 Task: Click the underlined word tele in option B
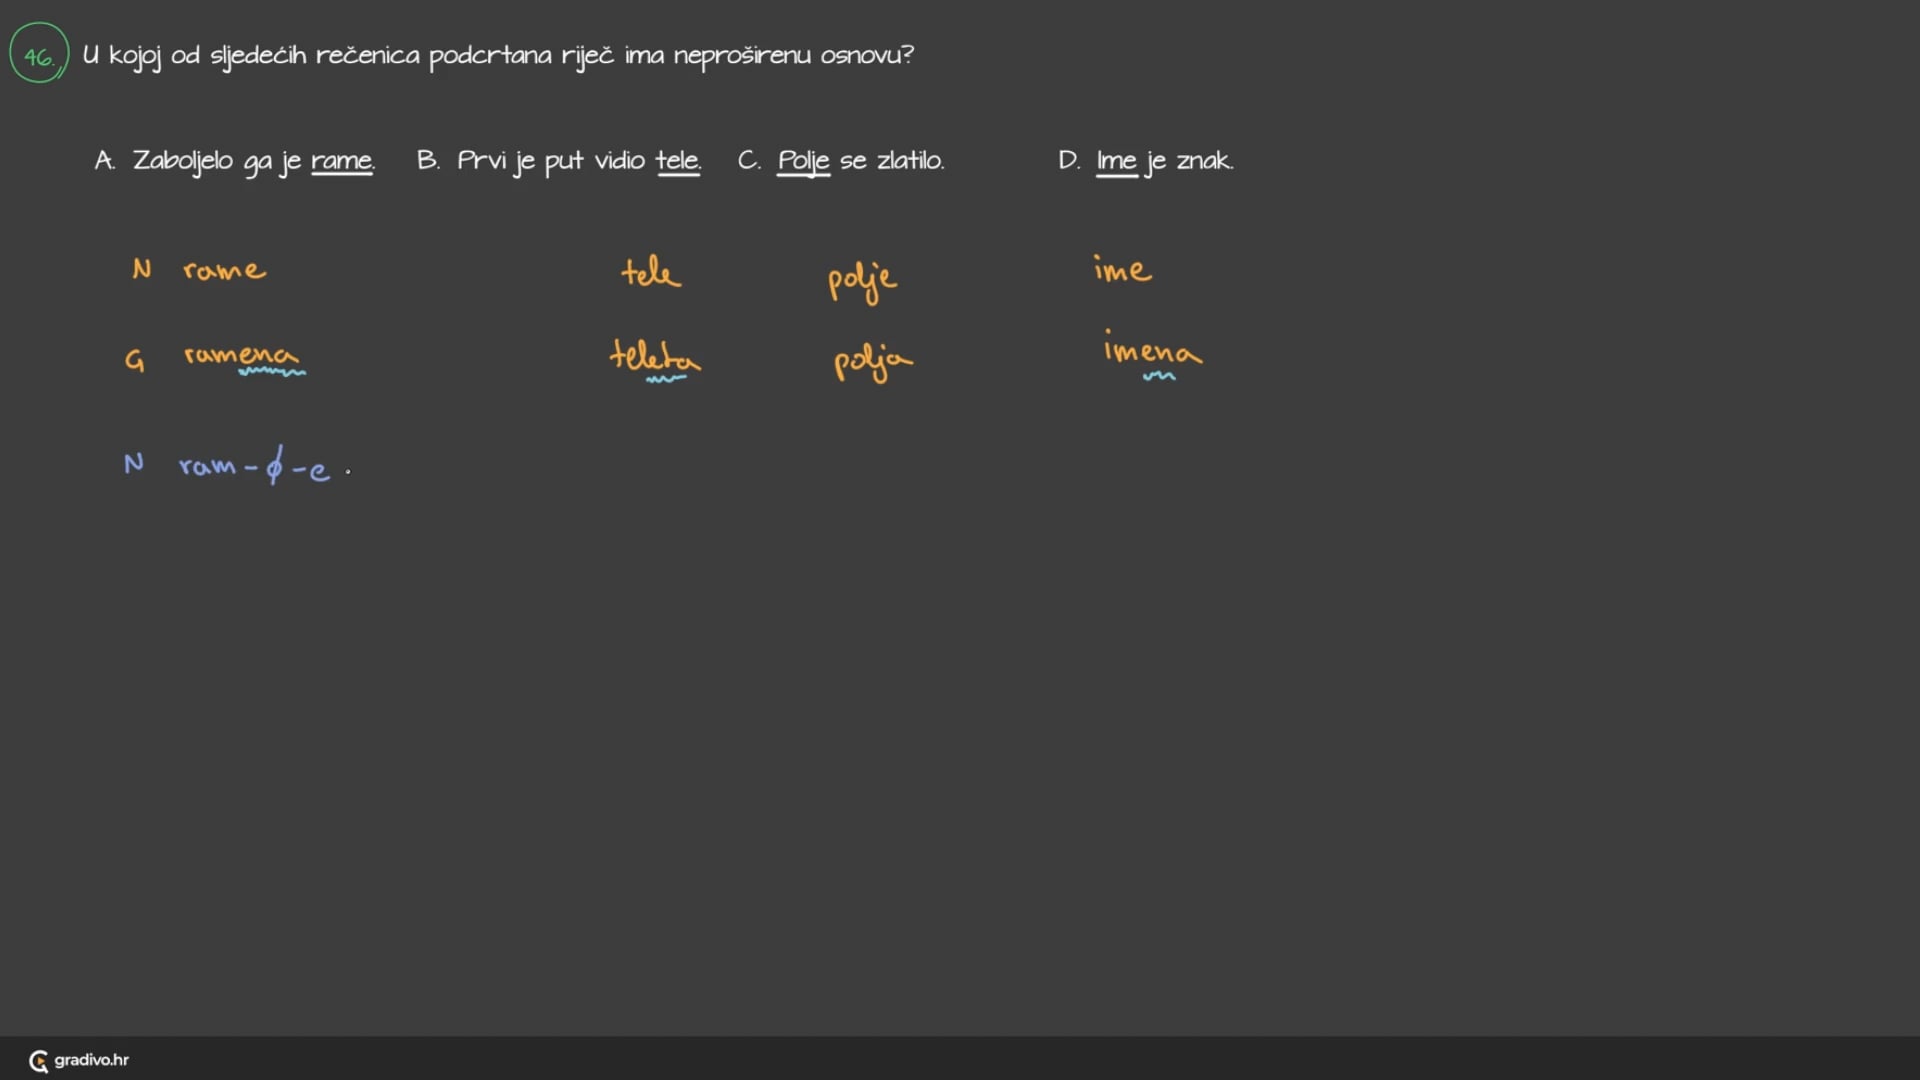click(677, 161)
